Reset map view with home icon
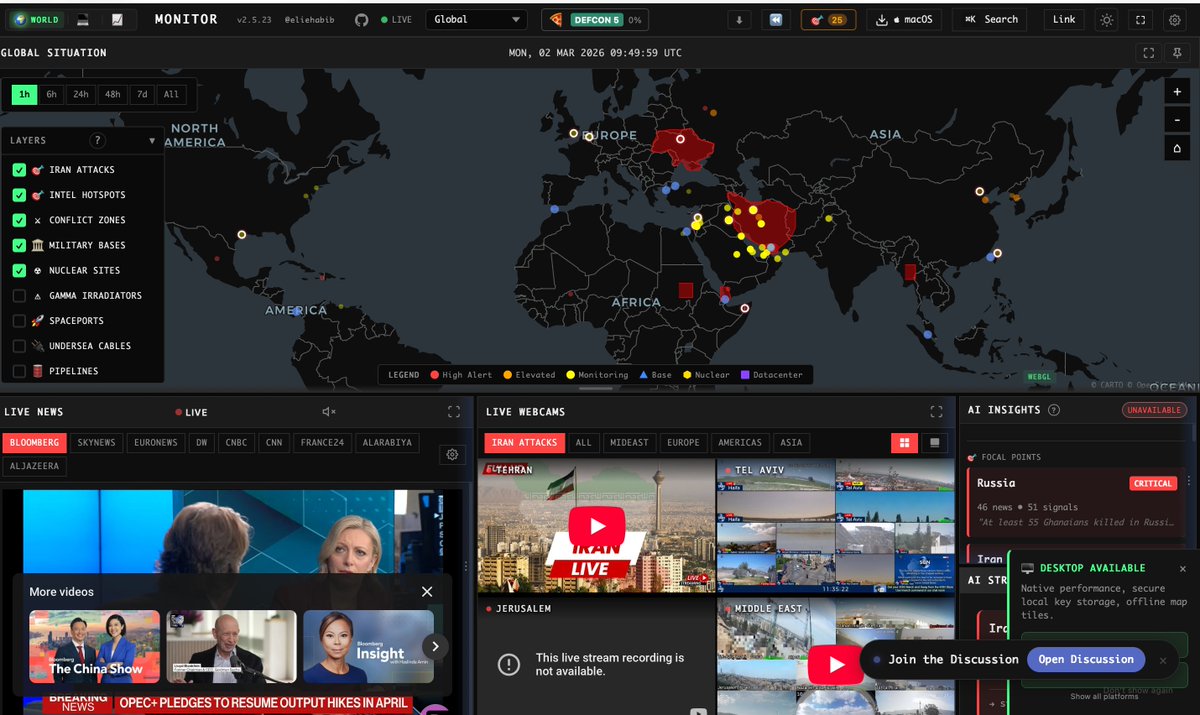This screenshot has width=1200, height=715. pyautogui.click(x=1177, y=148)
